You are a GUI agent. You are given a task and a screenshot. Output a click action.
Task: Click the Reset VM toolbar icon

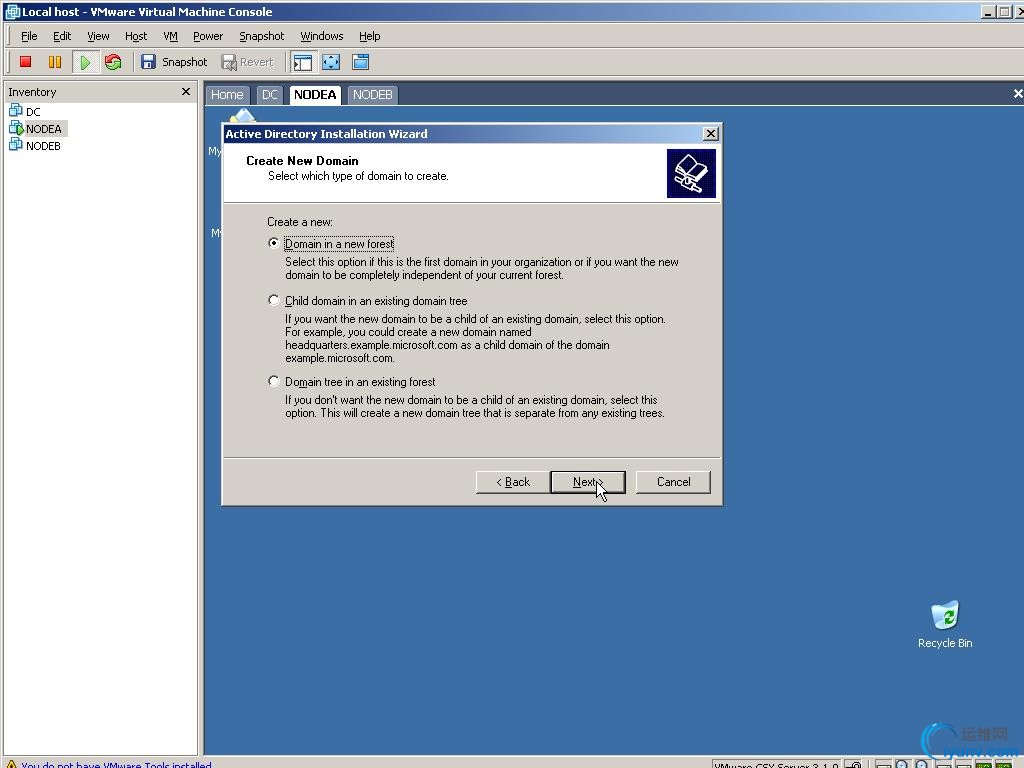113,62
